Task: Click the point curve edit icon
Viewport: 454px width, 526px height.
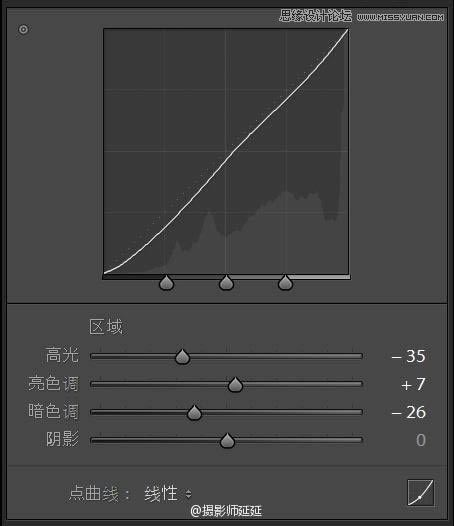Action: click(x=420, y=492)
